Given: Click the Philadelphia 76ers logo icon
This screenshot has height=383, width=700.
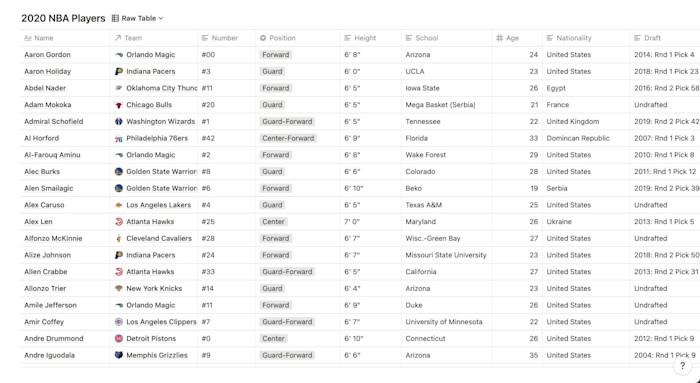Looking at the screenshot, I should coord(119,138).
